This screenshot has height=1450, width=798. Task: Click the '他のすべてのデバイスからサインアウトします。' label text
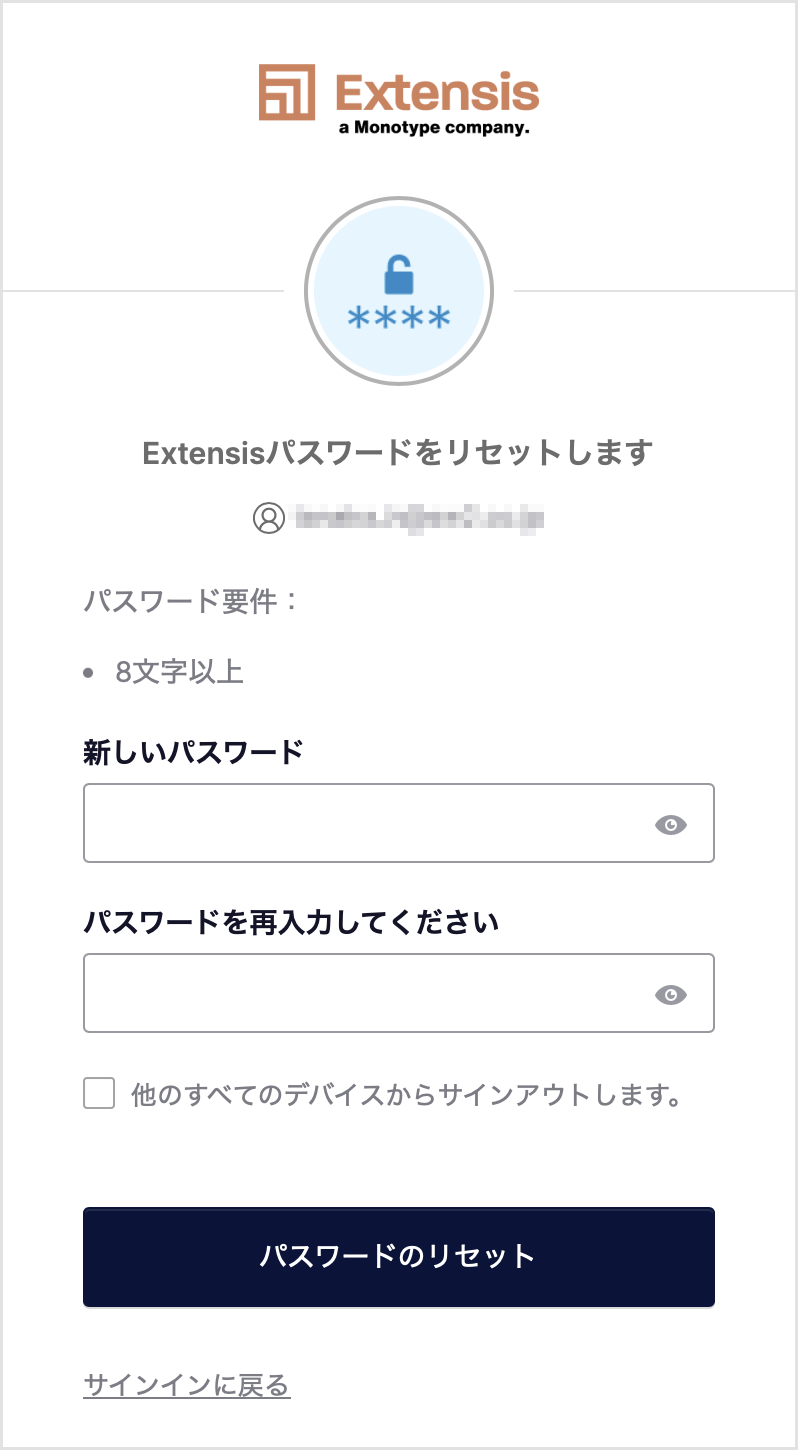[406, 1095]
